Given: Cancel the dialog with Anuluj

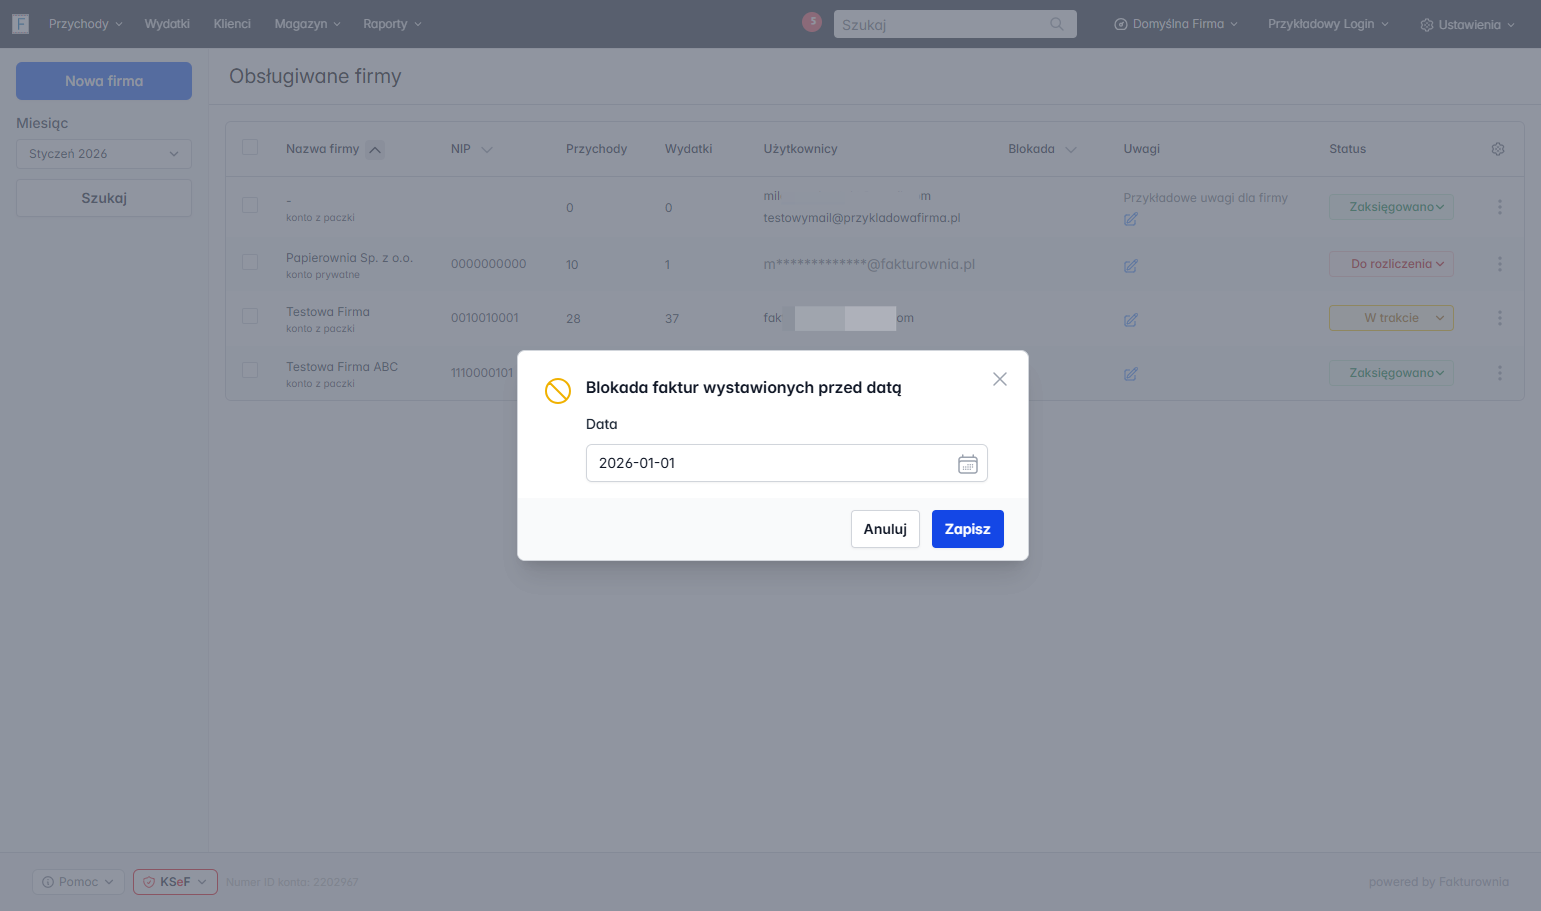Looking at the screenshot, I should point(885,529).
